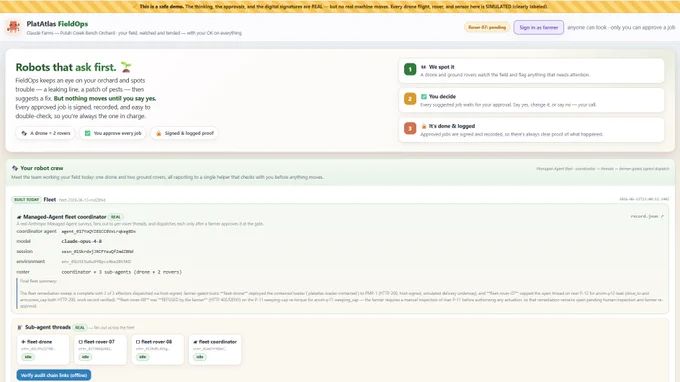Click the PlatAtlas FieldOps robot logo icon
The image size is (680, 382).
click(13, 27)
